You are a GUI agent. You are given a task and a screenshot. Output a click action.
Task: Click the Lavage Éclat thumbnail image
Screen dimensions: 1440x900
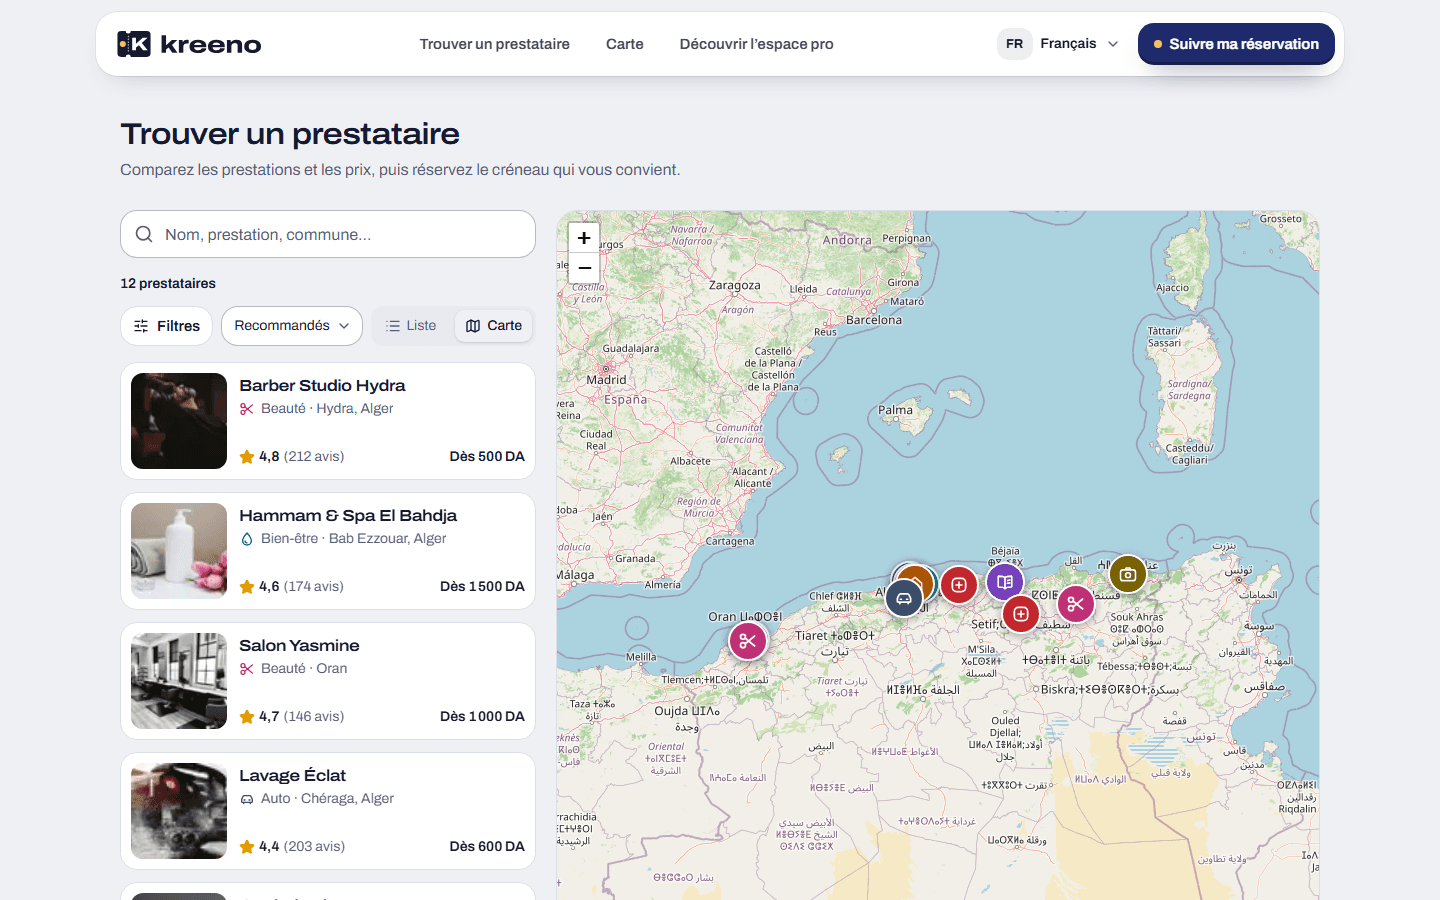coord(179,811)
